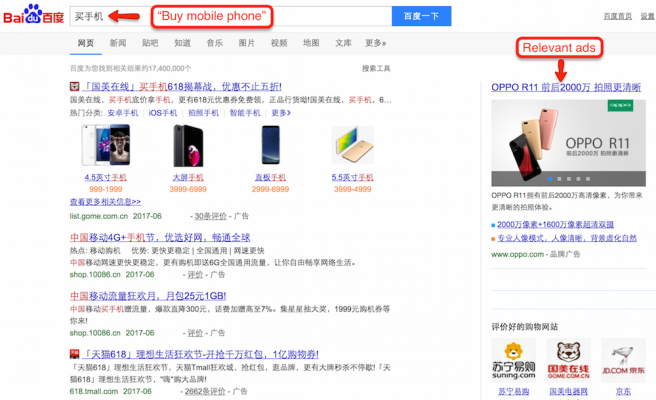This screenshot has width=656, height=400.
Task: Open 中国移动4G+手机节 result title
Action: [x=160, y=238]
